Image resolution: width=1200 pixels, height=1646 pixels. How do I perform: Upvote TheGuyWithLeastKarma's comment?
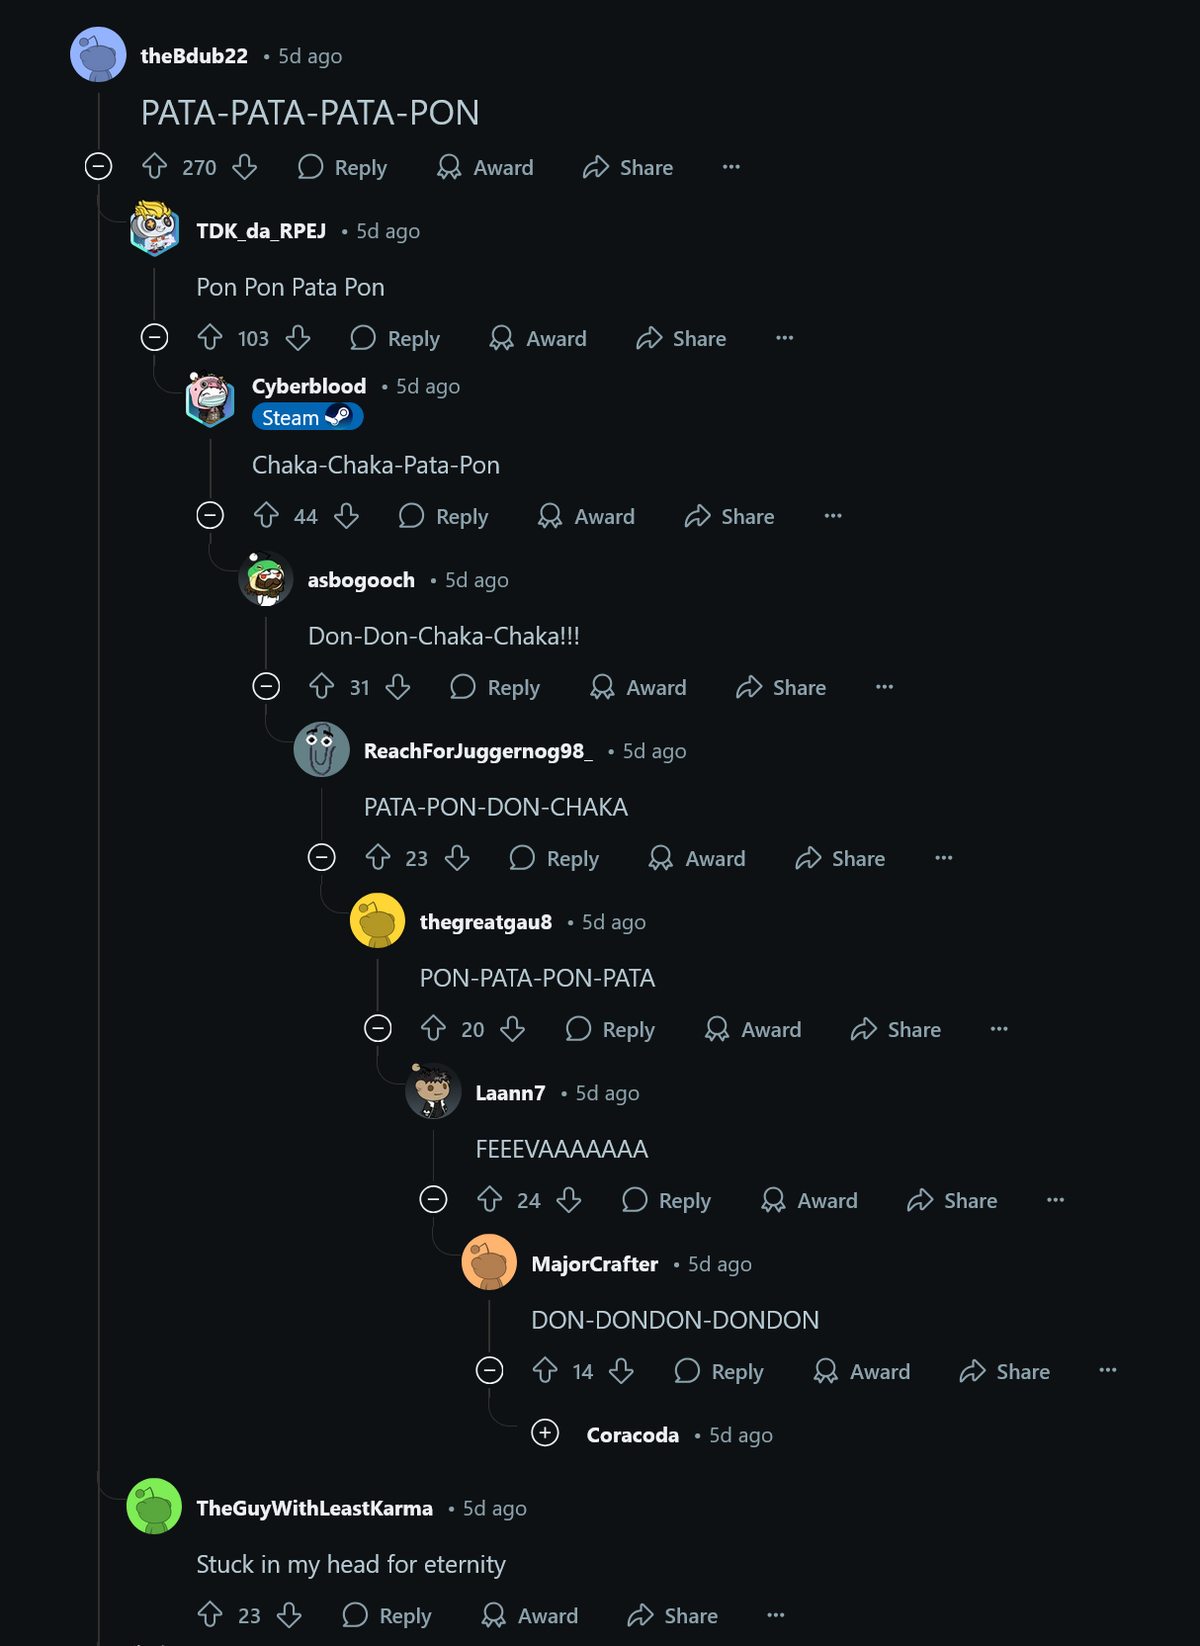click(x=210, y=1615)
